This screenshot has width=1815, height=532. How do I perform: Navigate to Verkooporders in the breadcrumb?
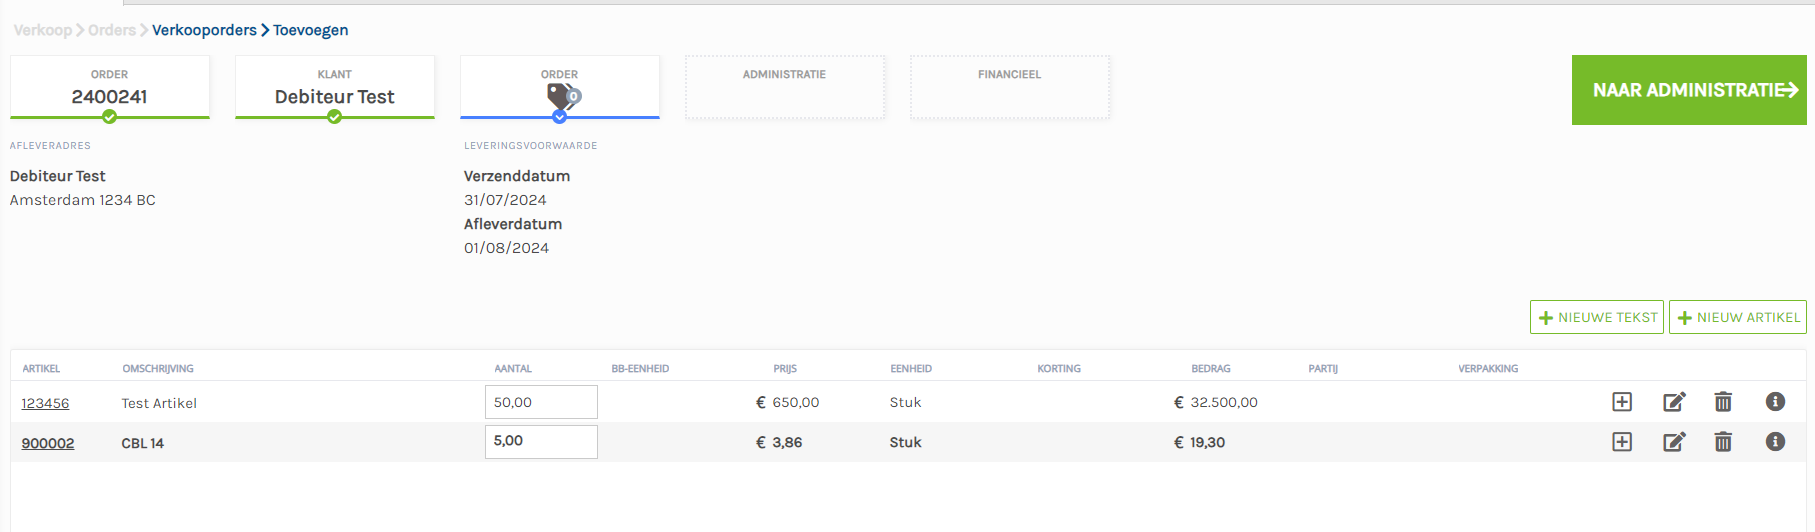[204, 30]
